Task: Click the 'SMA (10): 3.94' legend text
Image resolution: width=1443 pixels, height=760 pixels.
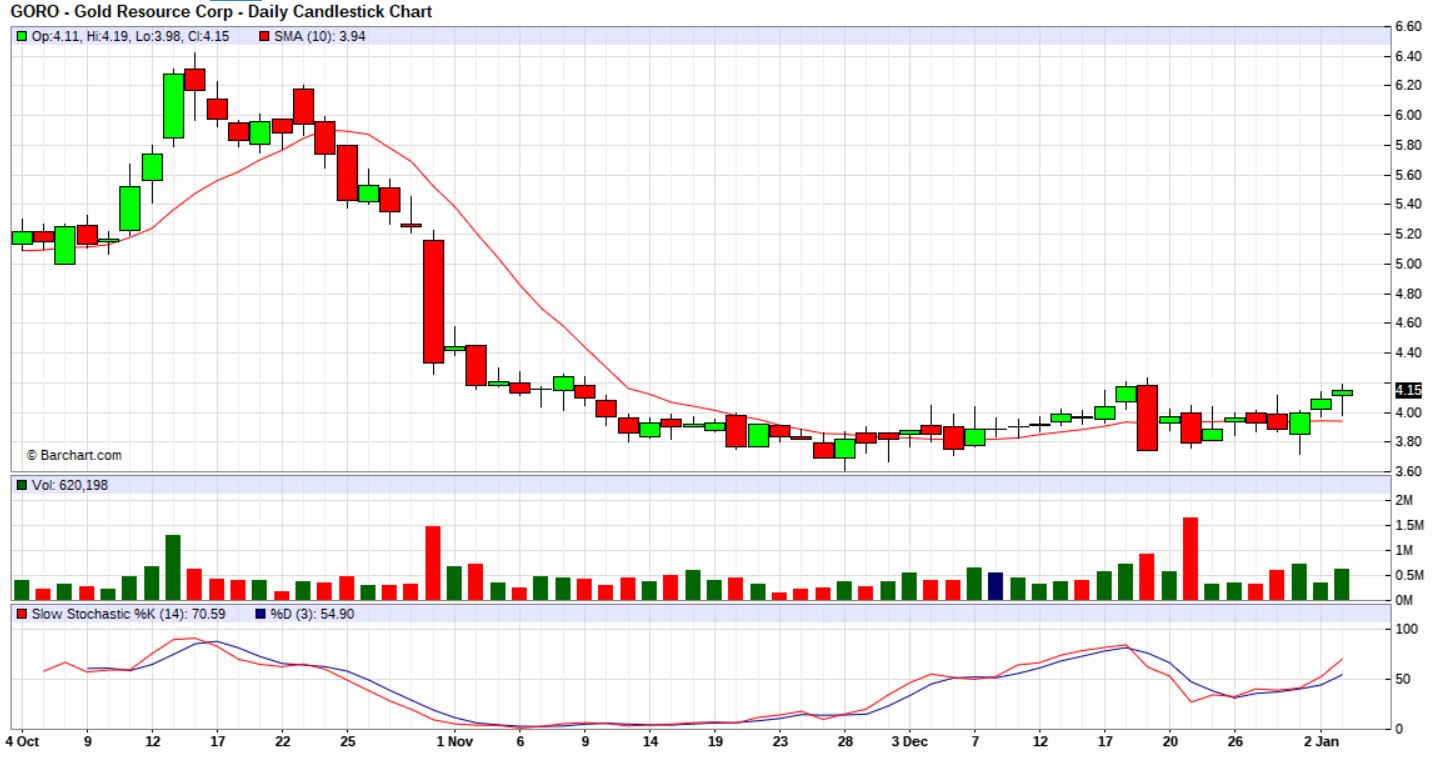Action: click(x=320, y=36)
